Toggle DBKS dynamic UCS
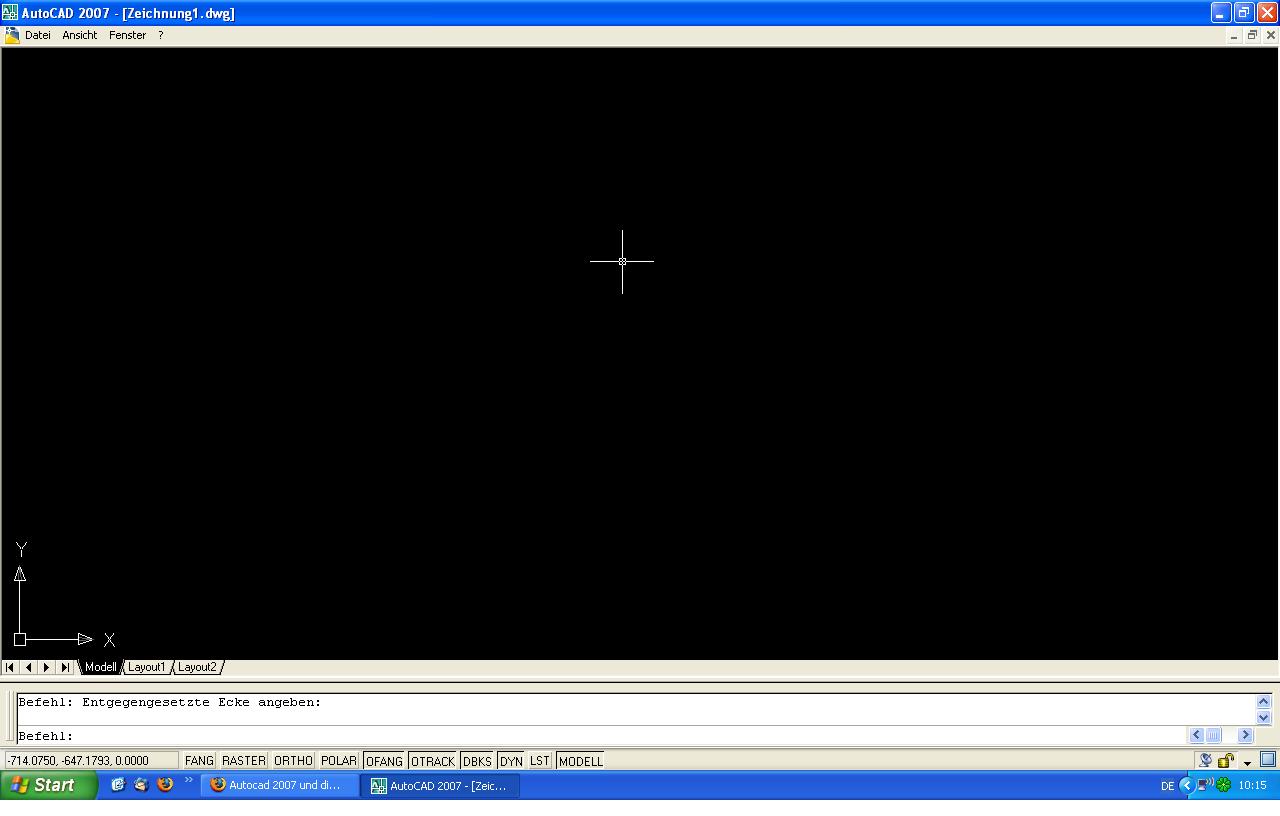 477,761
